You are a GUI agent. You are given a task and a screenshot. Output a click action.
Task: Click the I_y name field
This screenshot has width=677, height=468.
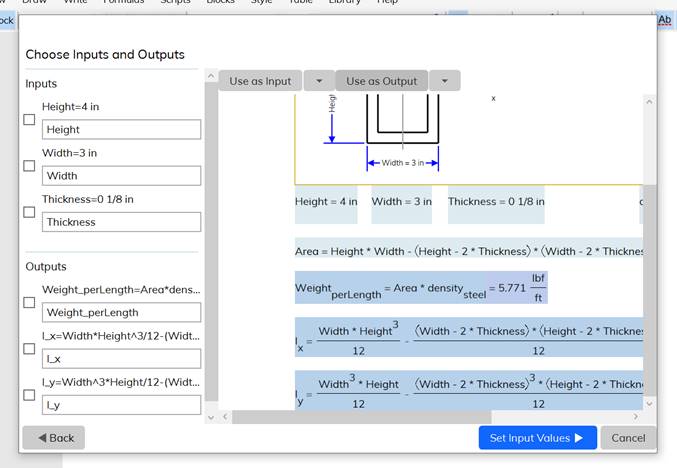121,405
